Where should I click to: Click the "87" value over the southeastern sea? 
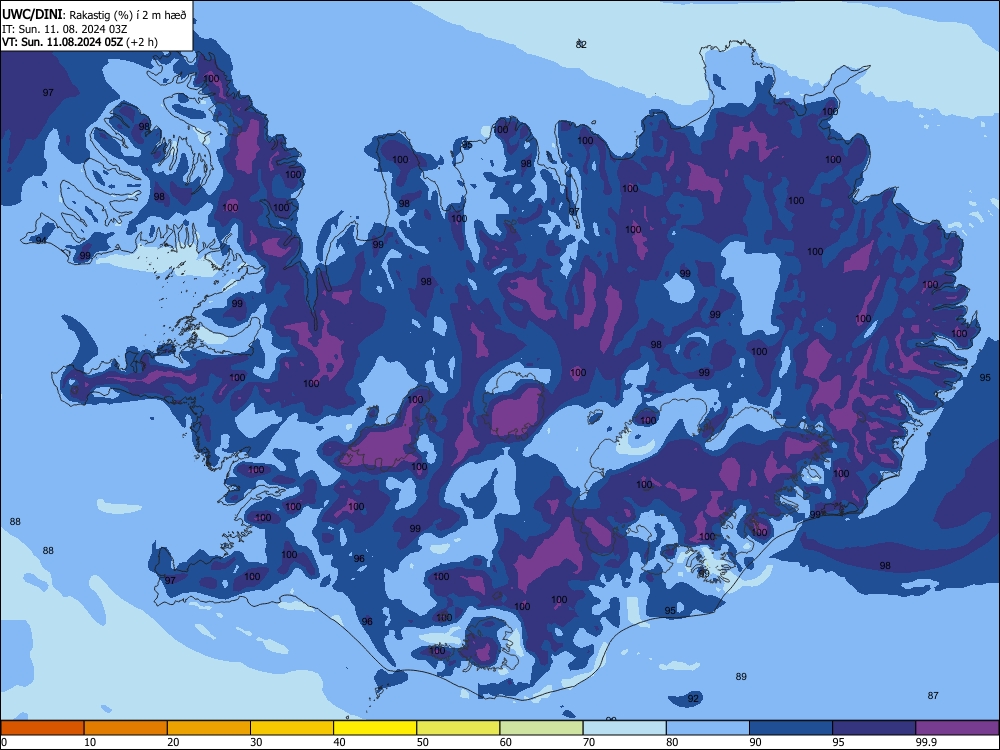point(933,696)
